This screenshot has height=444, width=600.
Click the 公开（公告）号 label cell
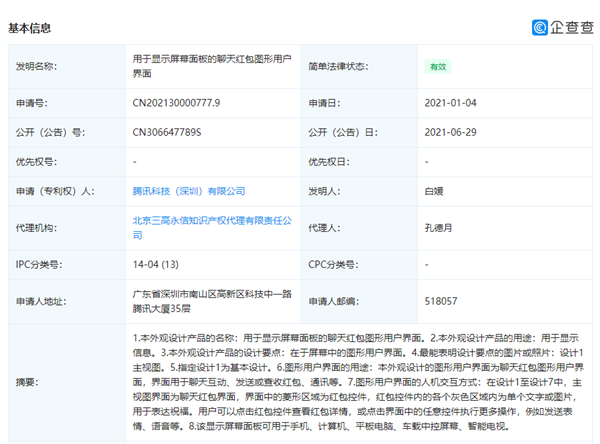click(67, 132)
